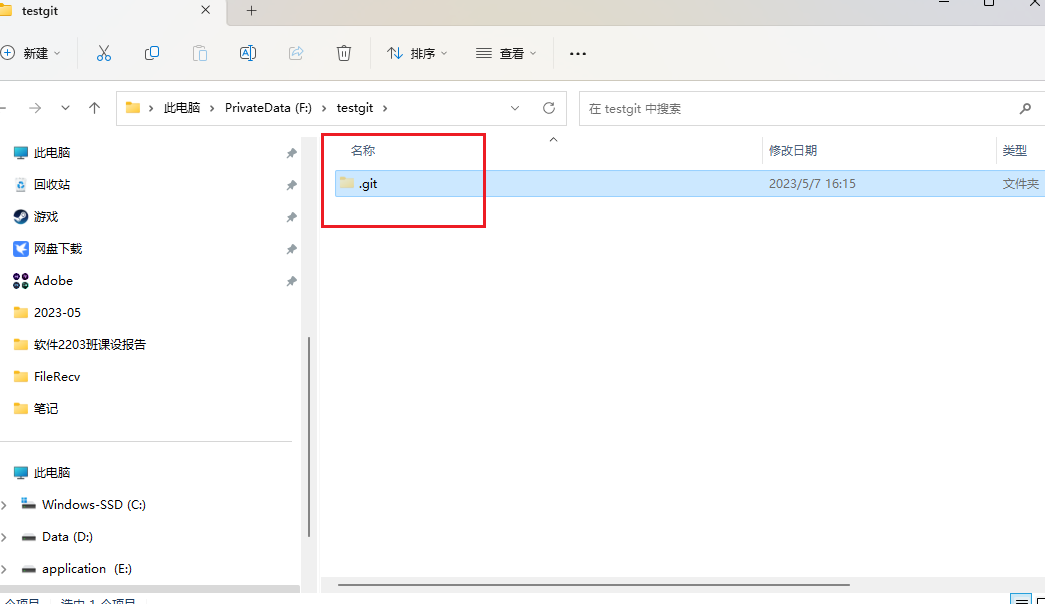This screenshot has height=604, width=1045.
Task: Go up one folder level
Action: tap(95, 108)
